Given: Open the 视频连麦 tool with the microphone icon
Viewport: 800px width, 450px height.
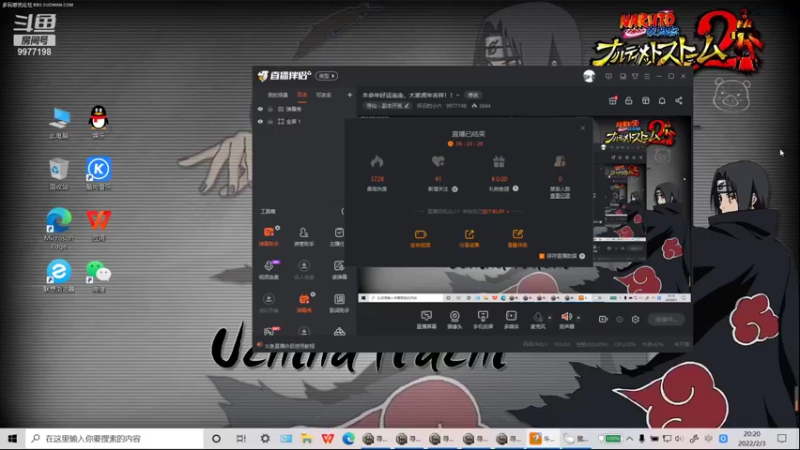Looking at the screenshot, I should [268, 269].
